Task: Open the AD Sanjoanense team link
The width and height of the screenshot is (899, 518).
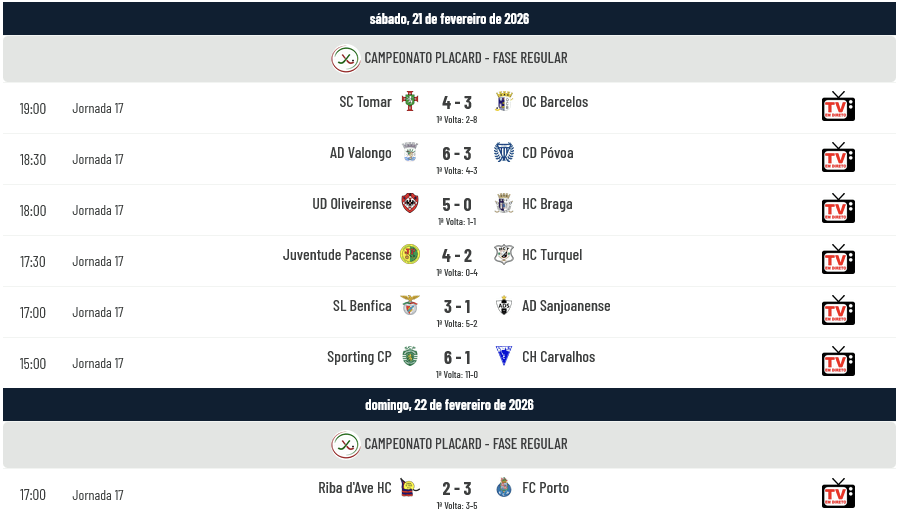Action: pyautogui.click(x=566, y=306)
